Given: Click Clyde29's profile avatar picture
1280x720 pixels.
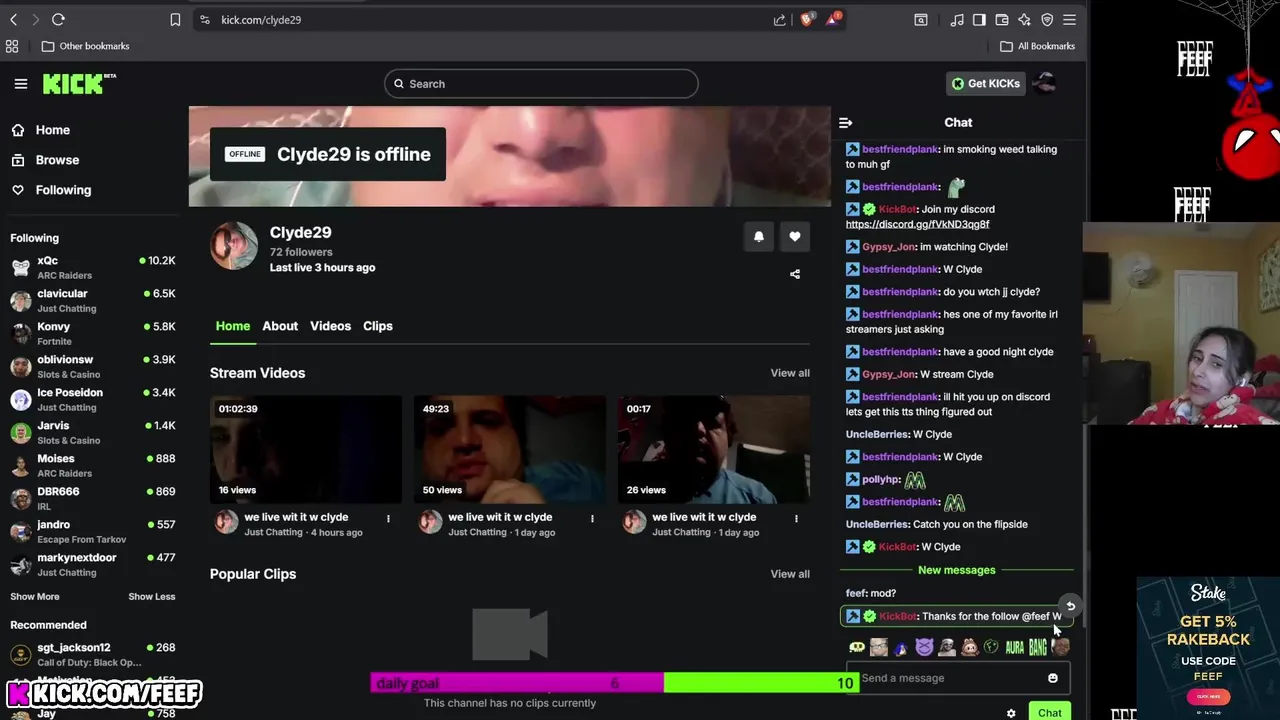Looking at the screenshot, I should point(234,246).
